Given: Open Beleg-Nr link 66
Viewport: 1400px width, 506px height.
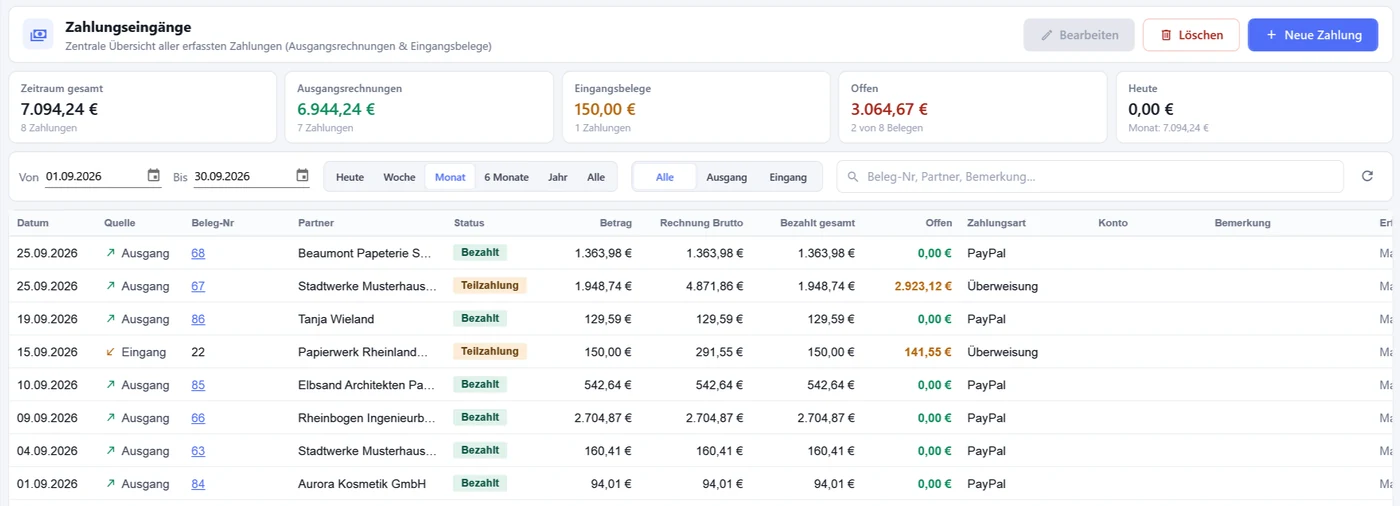Looking at the screenshot, I should (198, 418).
